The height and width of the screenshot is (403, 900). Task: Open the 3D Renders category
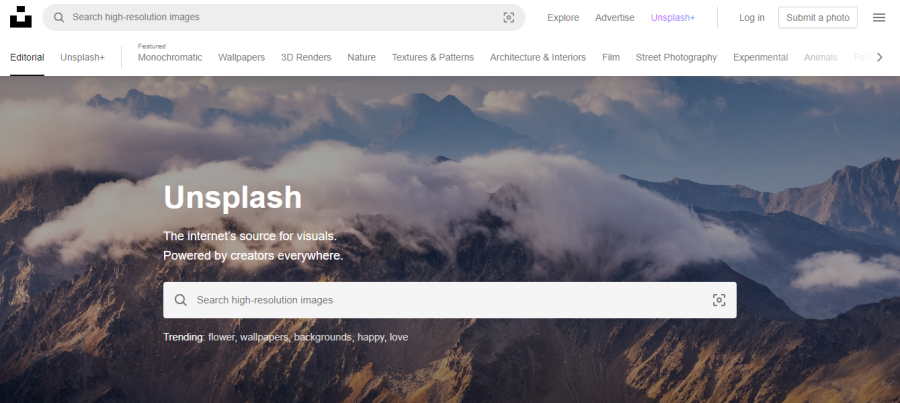coord(306,57)
